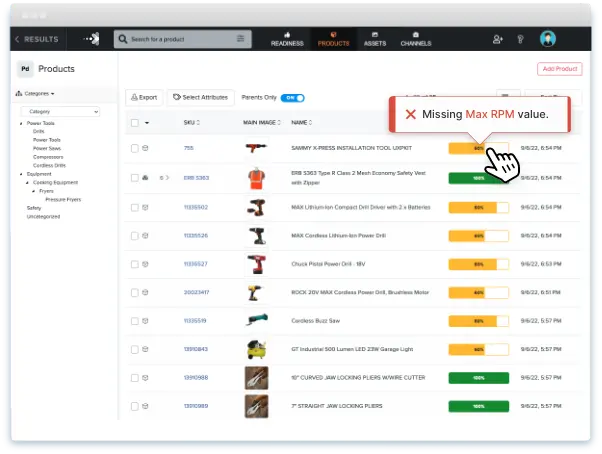Click product type icon for SKU 20023417
This screenshot has width=602, height=454.
point(145,292)
